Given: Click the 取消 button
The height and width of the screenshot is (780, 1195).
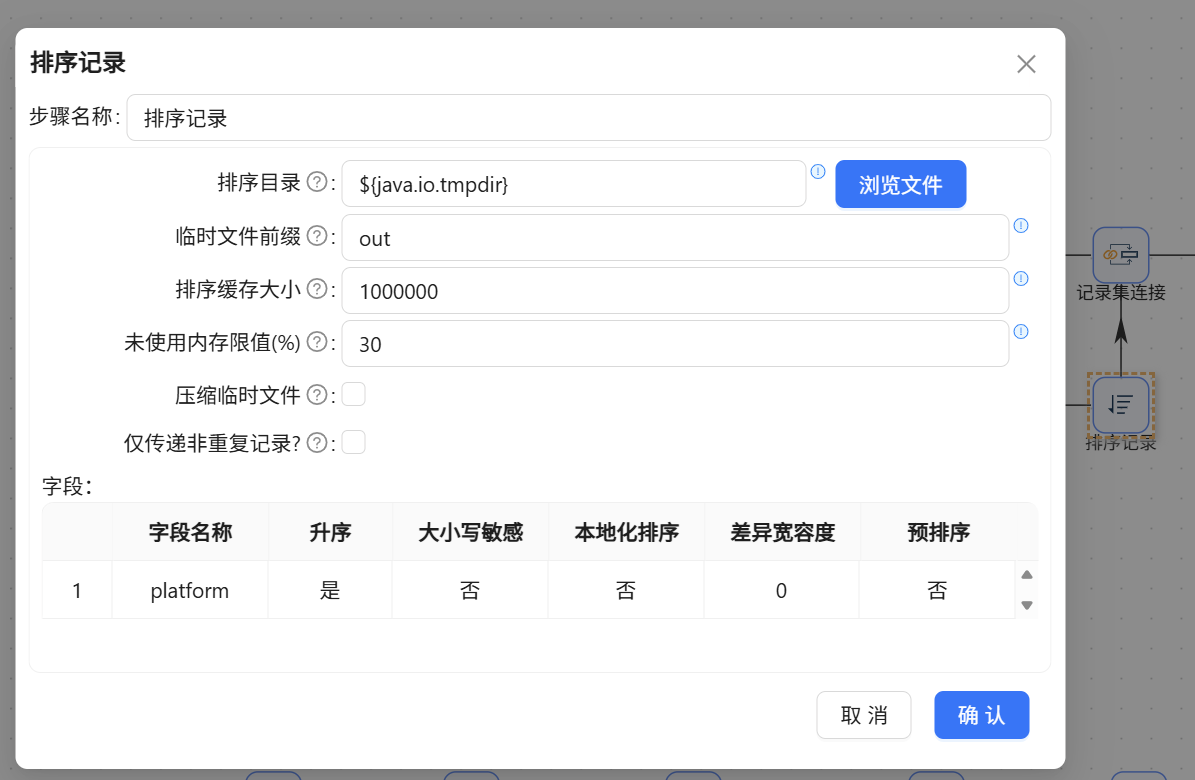Looking at the screenshot, I should (863, 714).
